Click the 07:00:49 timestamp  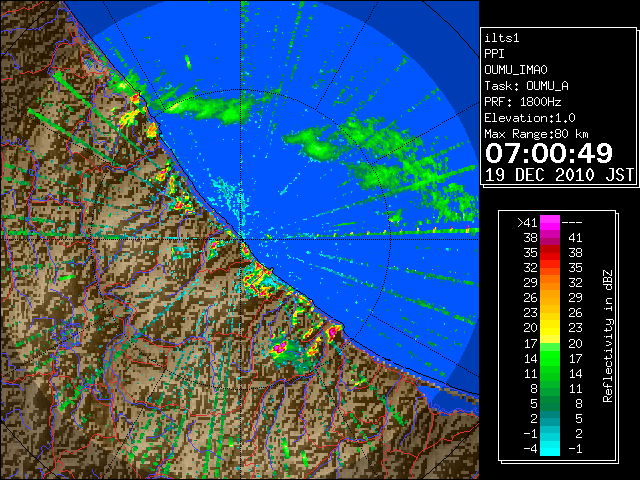(549, 153)
